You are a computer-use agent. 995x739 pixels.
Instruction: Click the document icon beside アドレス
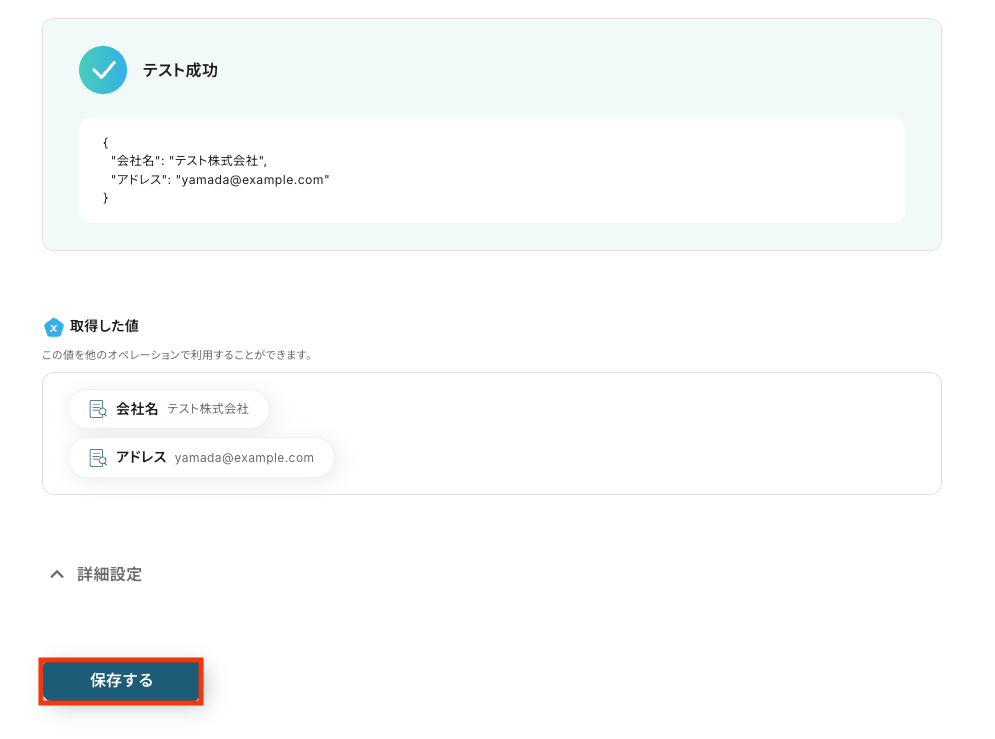(x=98, y=457)
